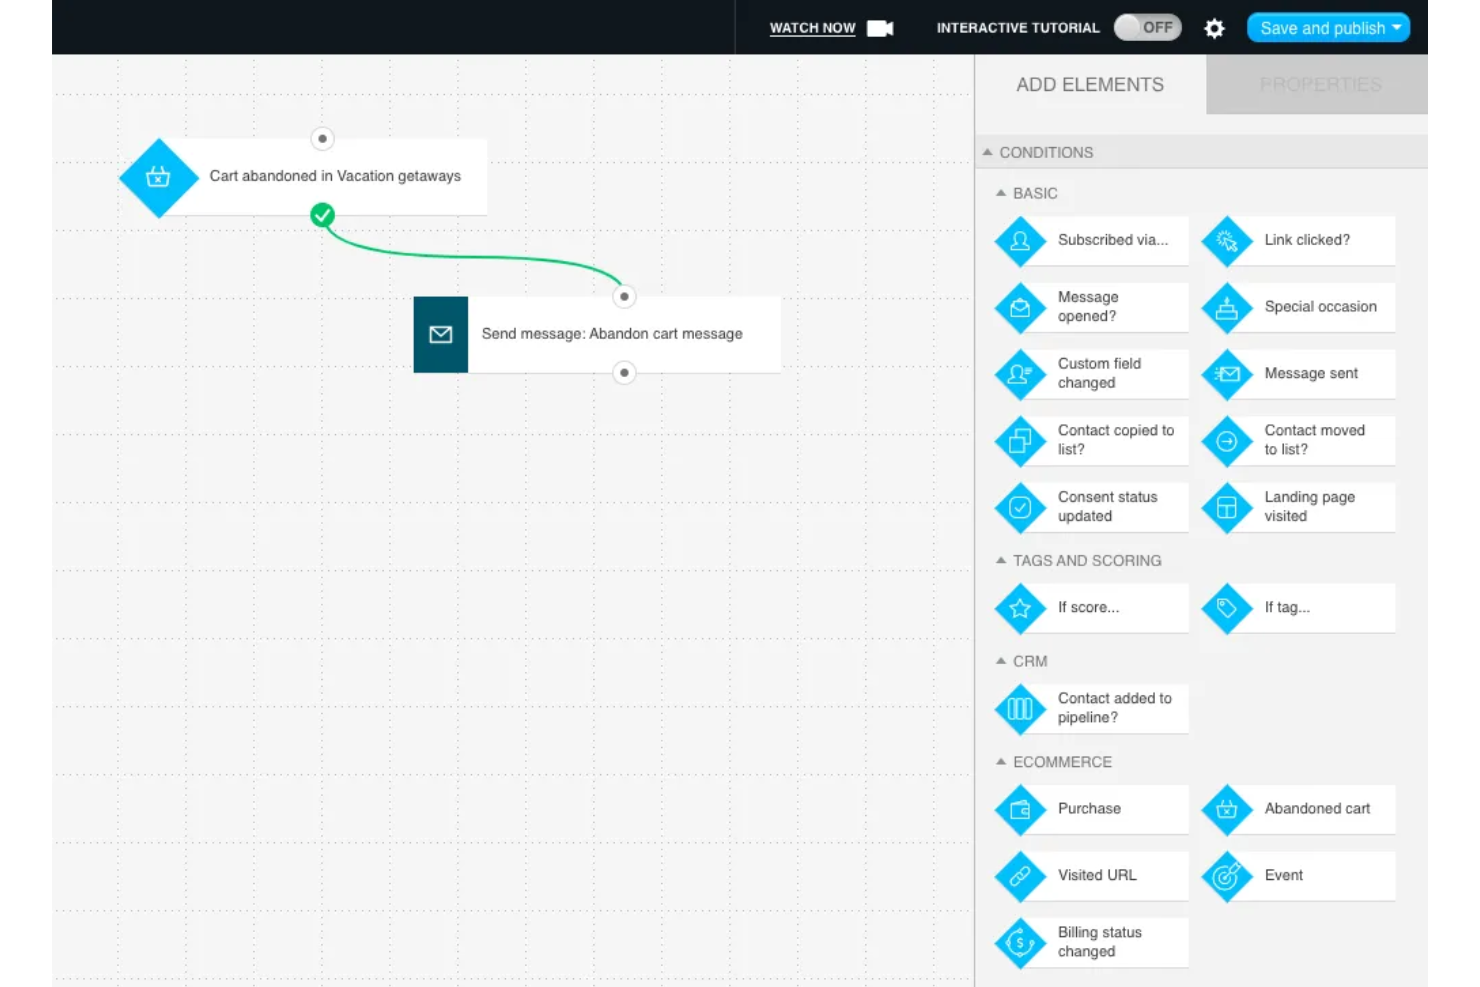
Task: Switch to the PROPERTIES tab
Action: pos(1318,84)
